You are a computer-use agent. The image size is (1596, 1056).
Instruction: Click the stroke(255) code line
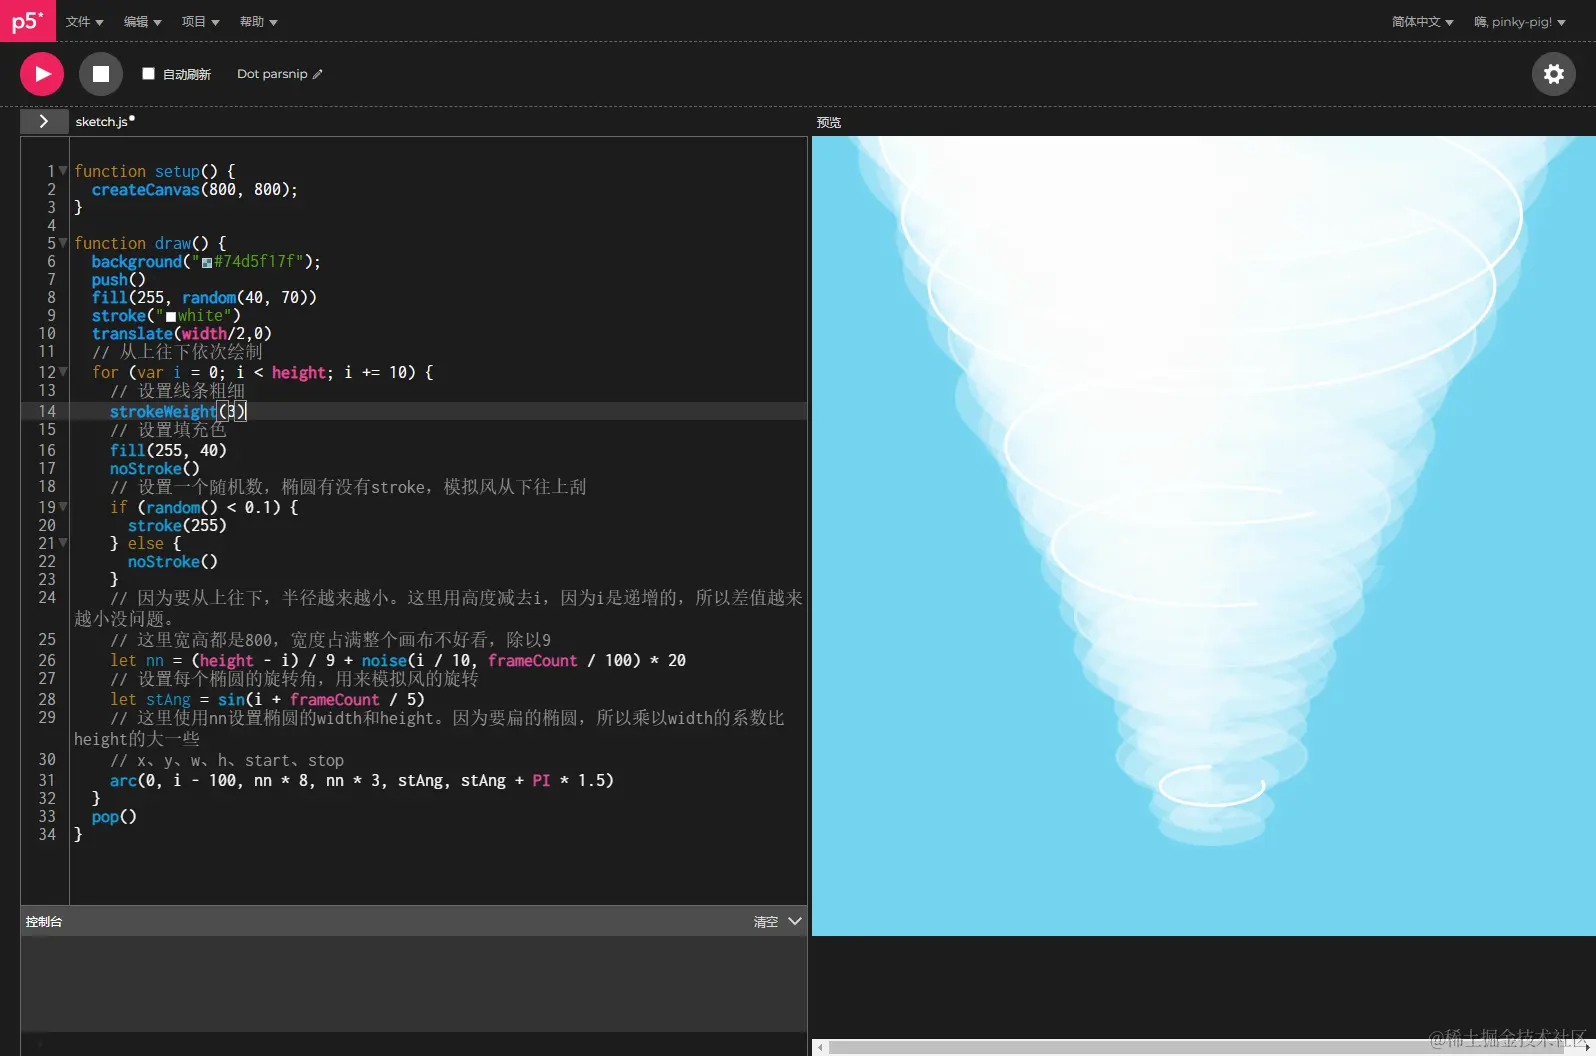click(177, 525)
